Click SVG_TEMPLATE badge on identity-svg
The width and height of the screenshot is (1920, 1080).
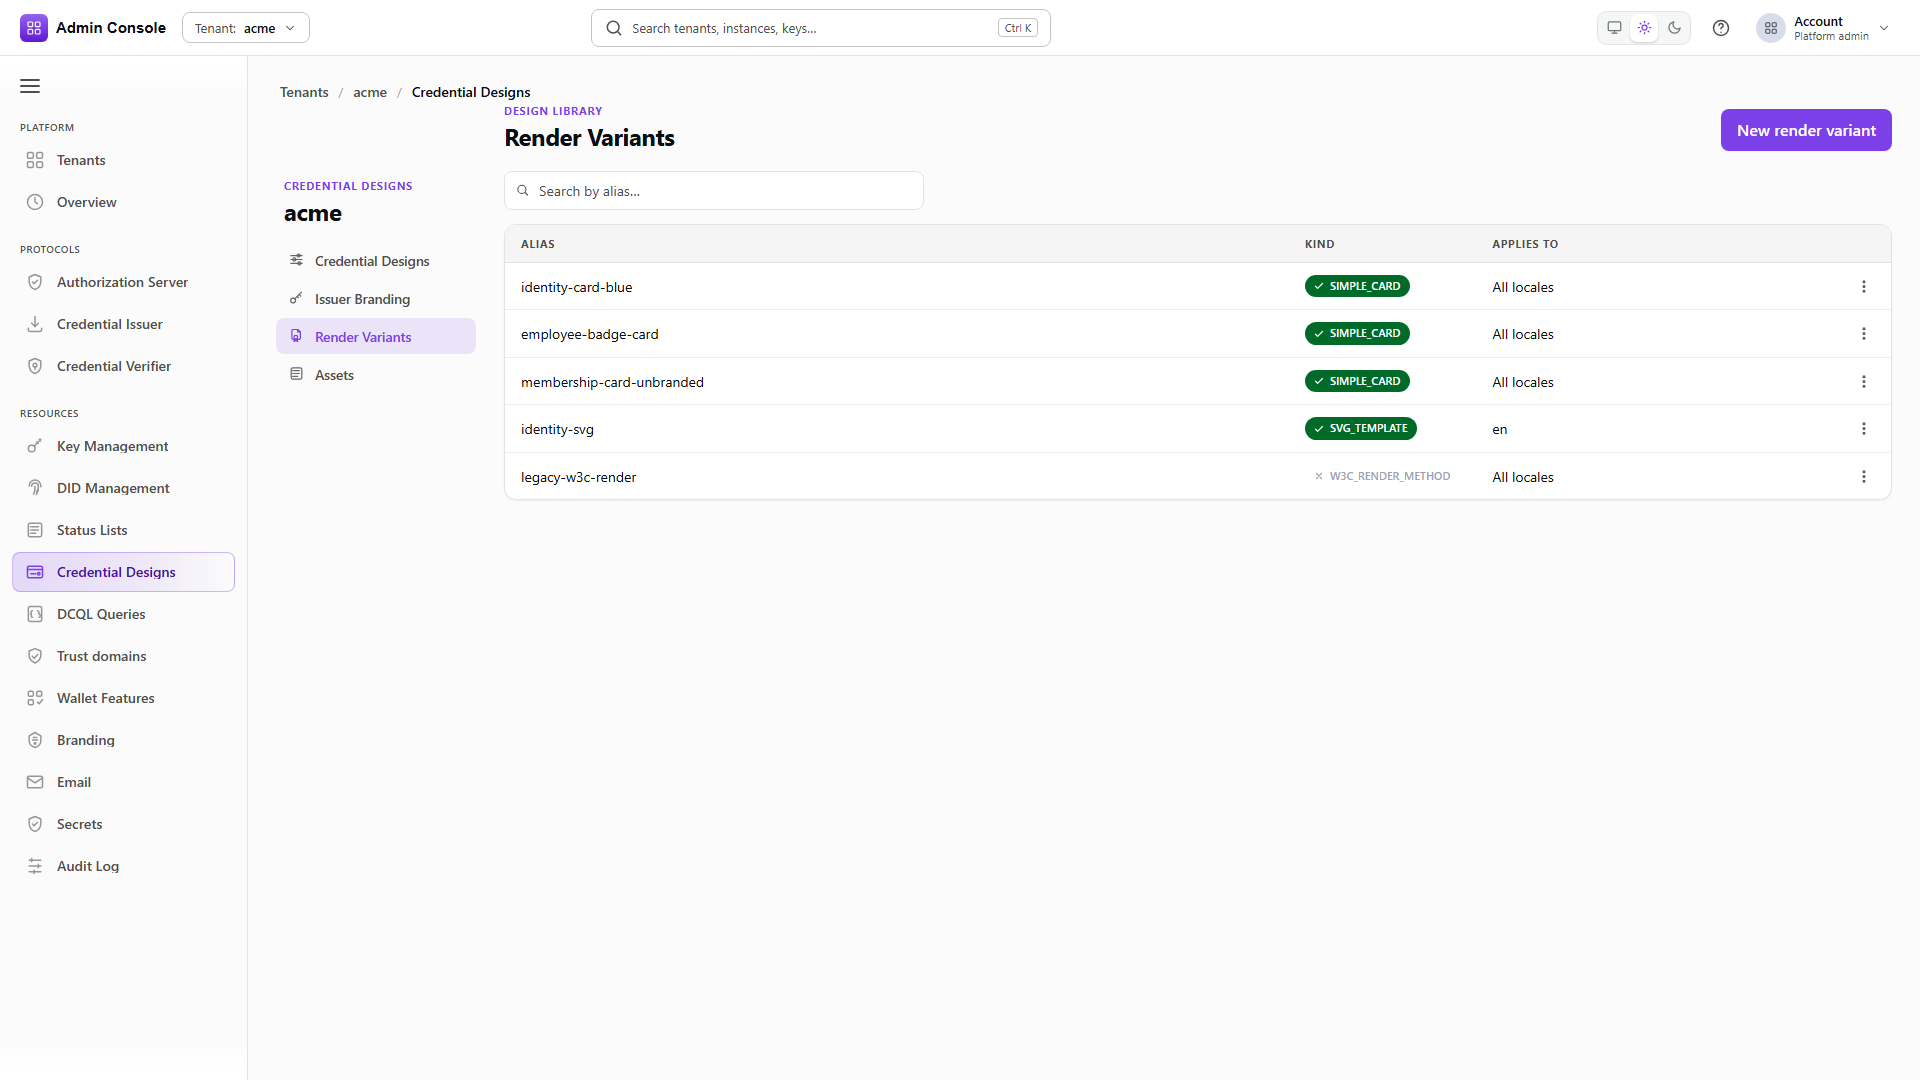pyautogui.click(x=1360, y=428)
